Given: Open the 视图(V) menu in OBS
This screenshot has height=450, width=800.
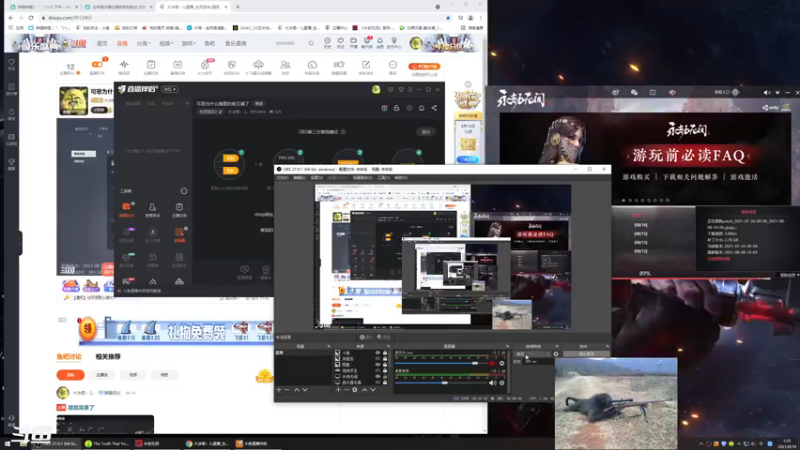Looking at the screenshot, I should point(317,178).
